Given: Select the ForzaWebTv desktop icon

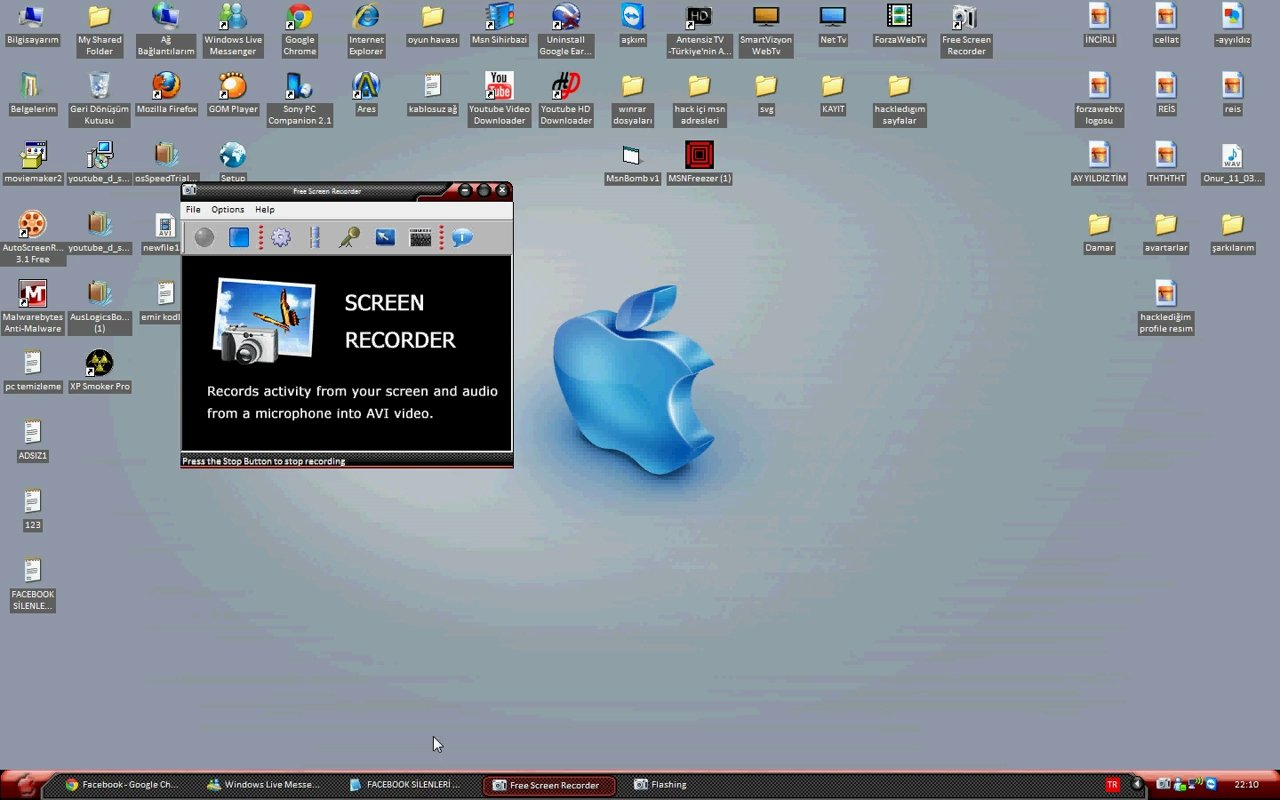Looking at the screenshot, I should [x=899, y=25].
